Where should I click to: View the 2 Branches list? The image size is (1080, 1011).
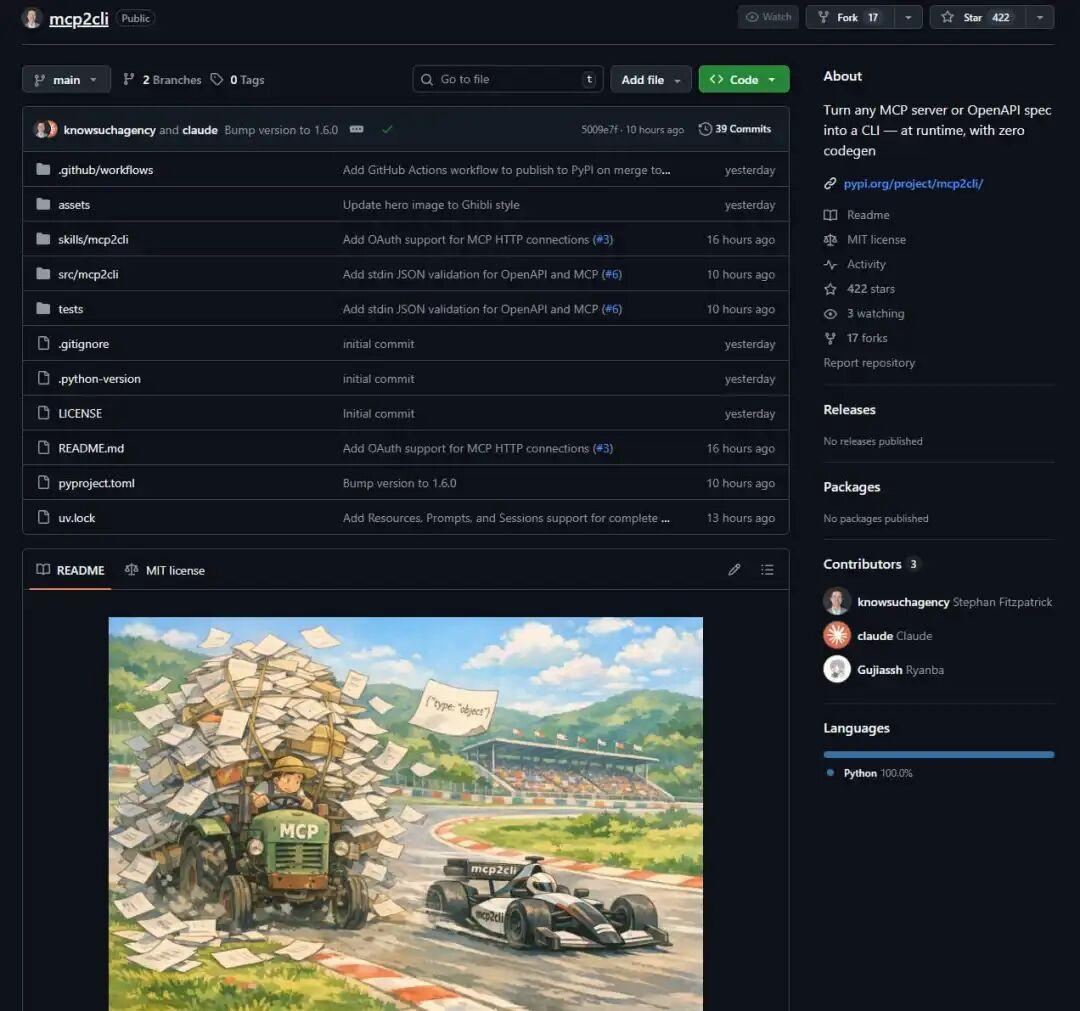point(163,80)
